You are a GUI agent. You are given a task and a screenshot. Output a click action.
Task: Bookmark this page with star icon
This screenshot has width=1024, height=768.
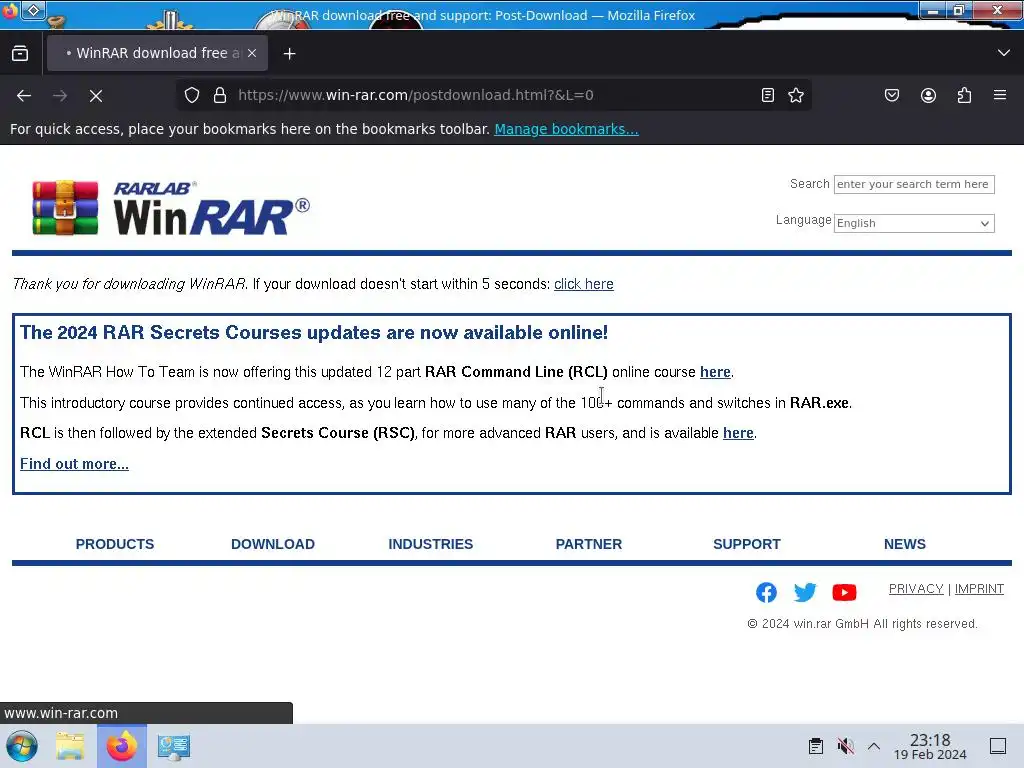795,95
